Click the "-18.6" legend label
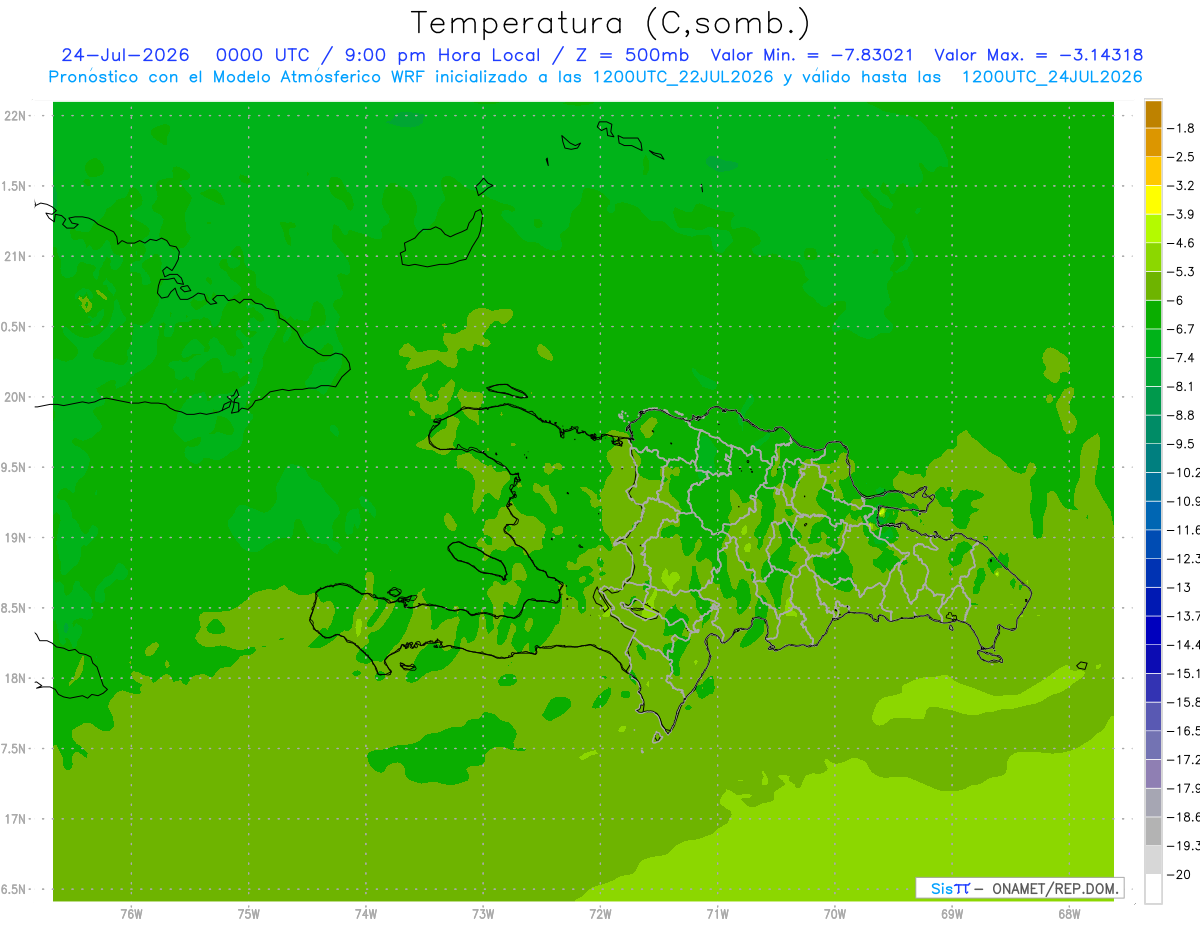The width and height of the screenshot is (1200, 927). pos(1182,817)
